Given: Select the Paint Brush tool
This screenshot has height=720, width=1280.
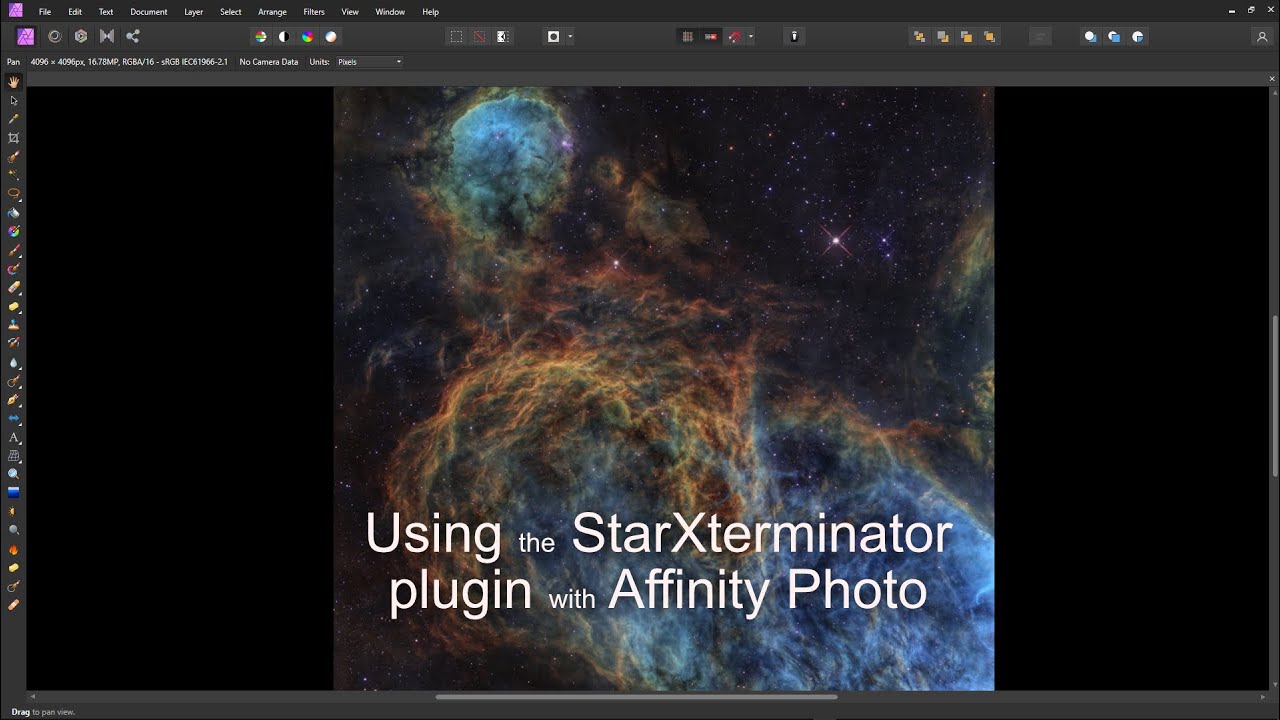Looking at the screenshot, I should point(14,250).
